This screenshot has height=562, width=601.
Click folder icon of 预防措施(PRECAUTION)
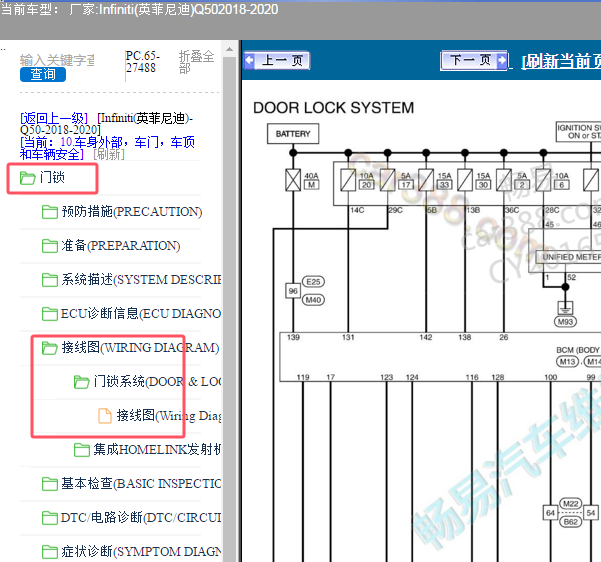[50, 212]
